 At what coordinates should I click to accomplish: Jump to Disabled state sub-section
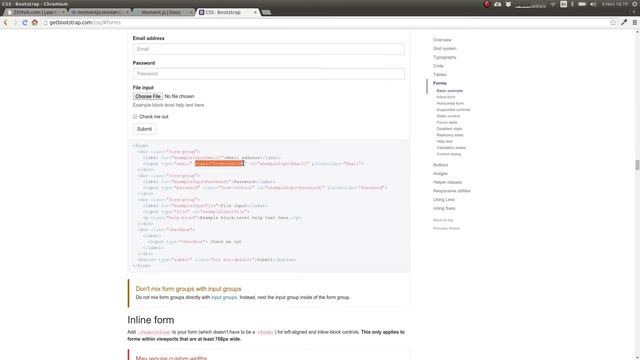click(x=449, y=129)
